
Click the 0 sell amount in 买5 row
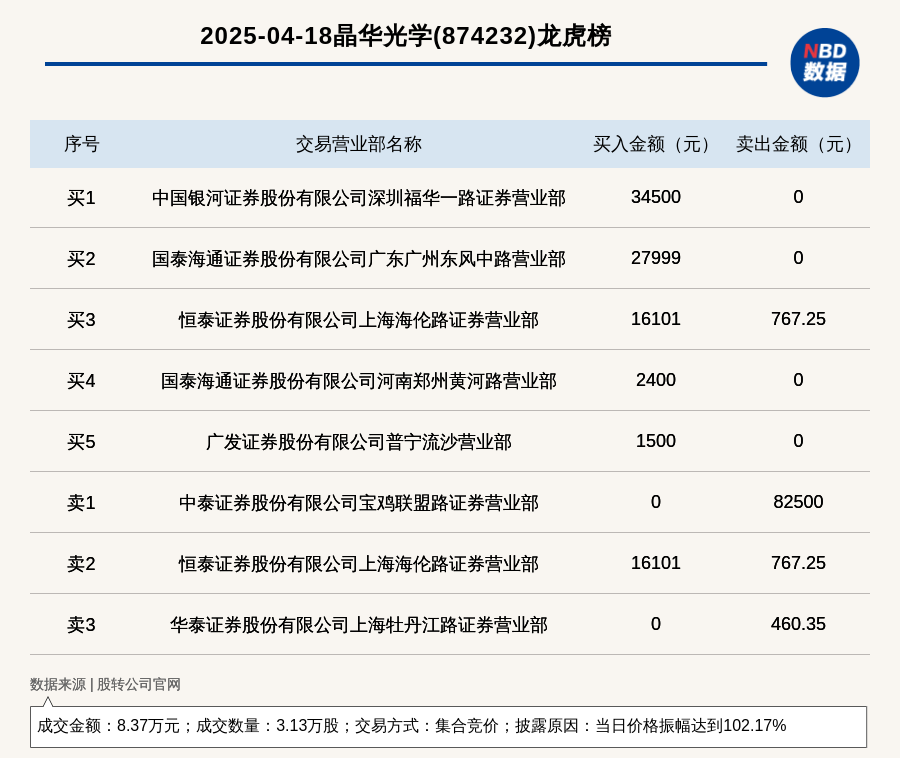click(x=798, y=441)
